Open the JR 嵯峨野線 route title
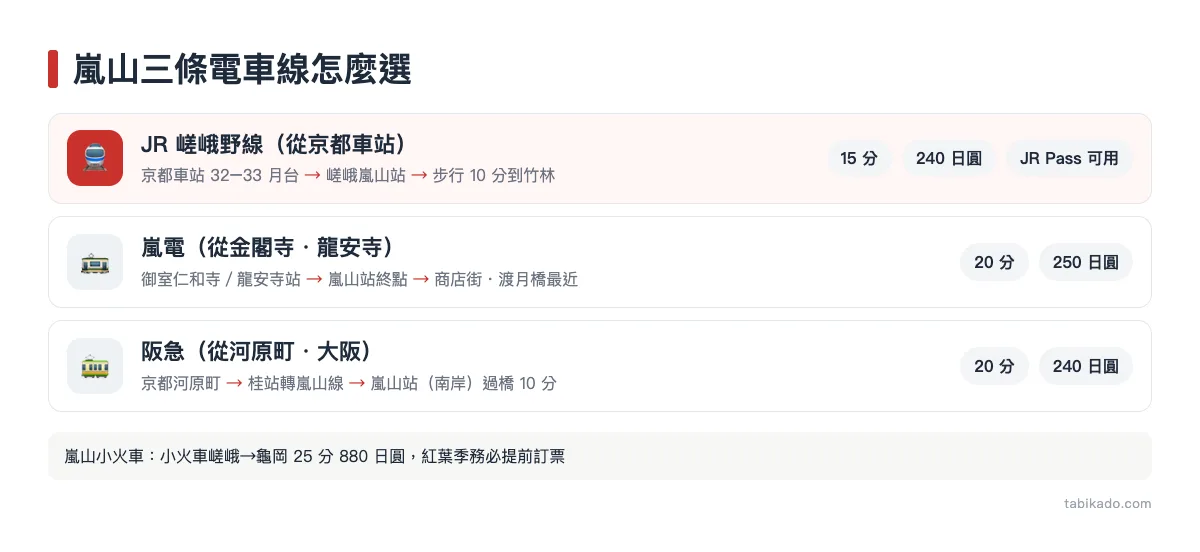 click(274, 144)
